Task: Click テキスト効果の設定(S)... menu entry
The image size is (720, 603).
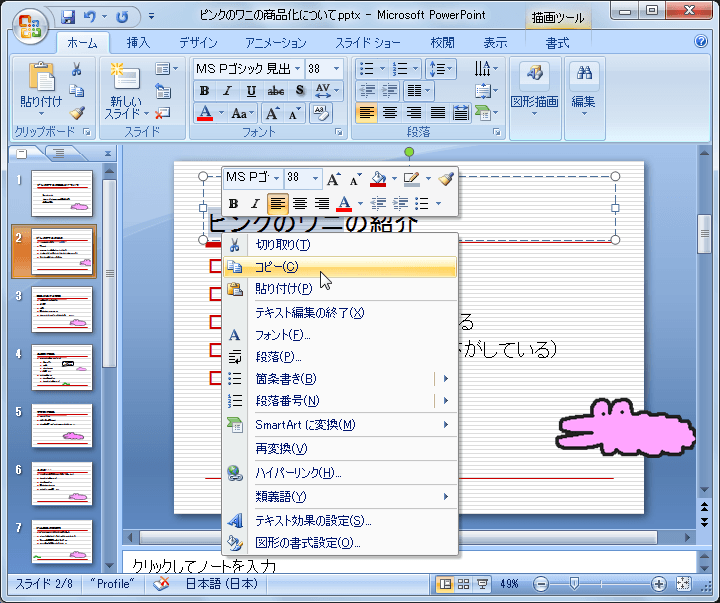Action: point(340,521)
